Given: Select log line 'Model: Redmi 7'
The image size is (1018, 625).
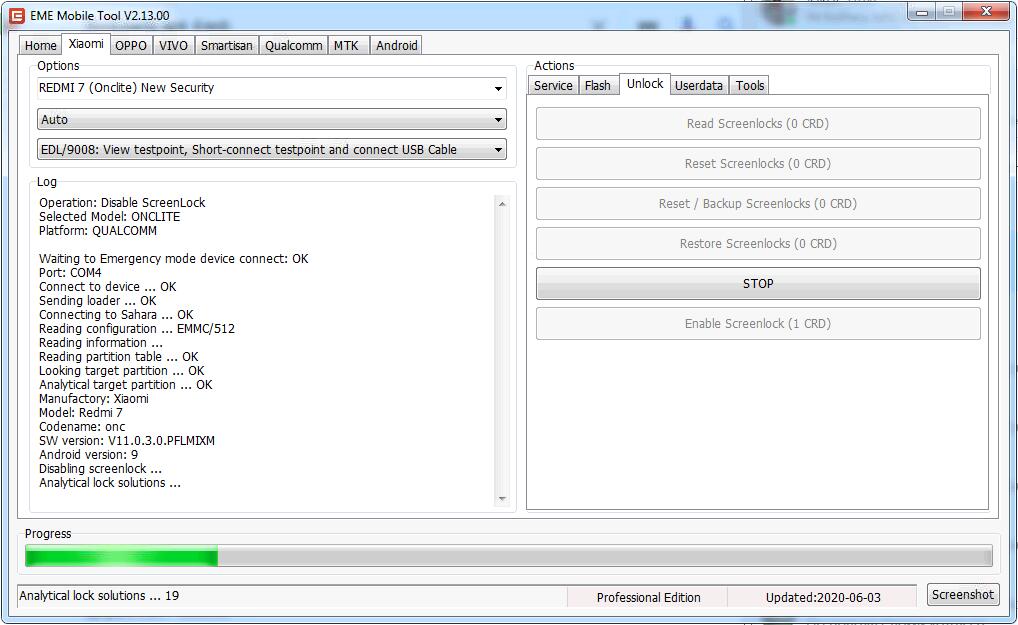Looking at the screenshot, I should (81, 413).
